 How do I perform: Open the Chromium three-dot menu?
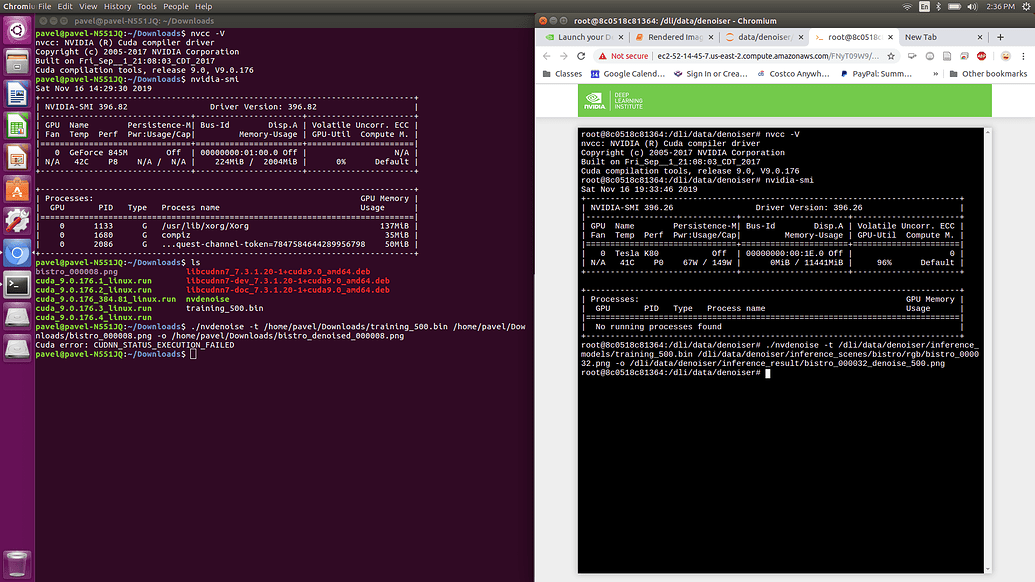tap(1023, 56)
